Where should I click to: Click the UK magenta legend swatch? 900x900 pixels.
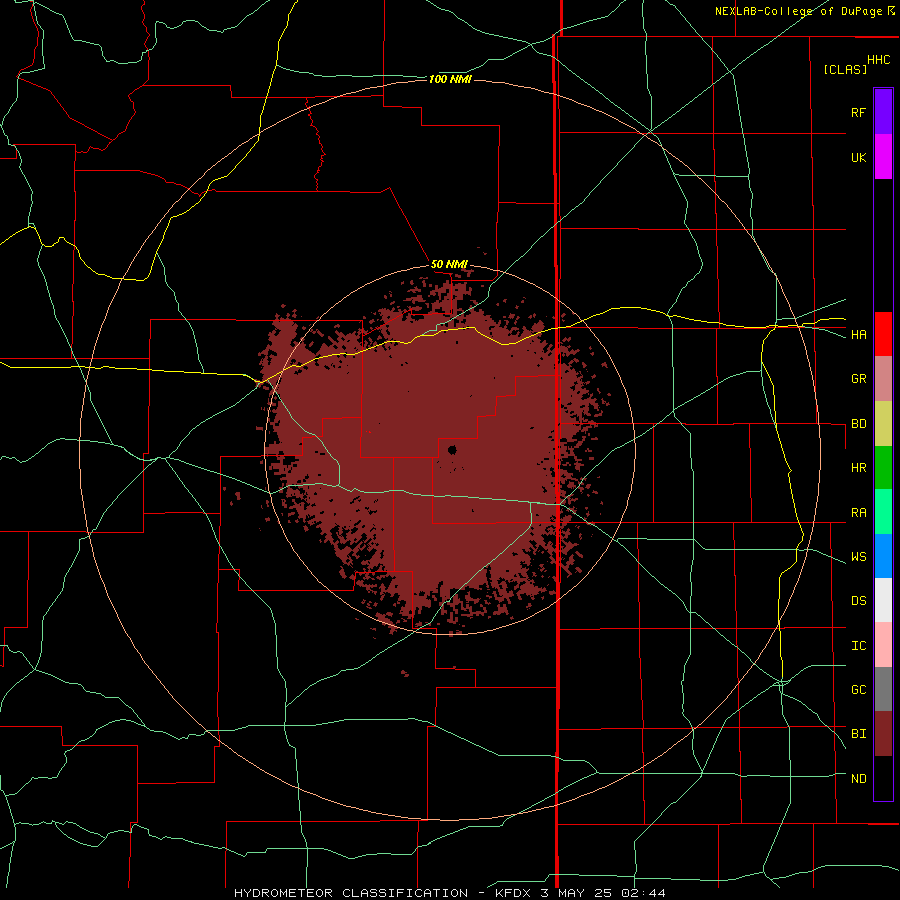point(883,157)
